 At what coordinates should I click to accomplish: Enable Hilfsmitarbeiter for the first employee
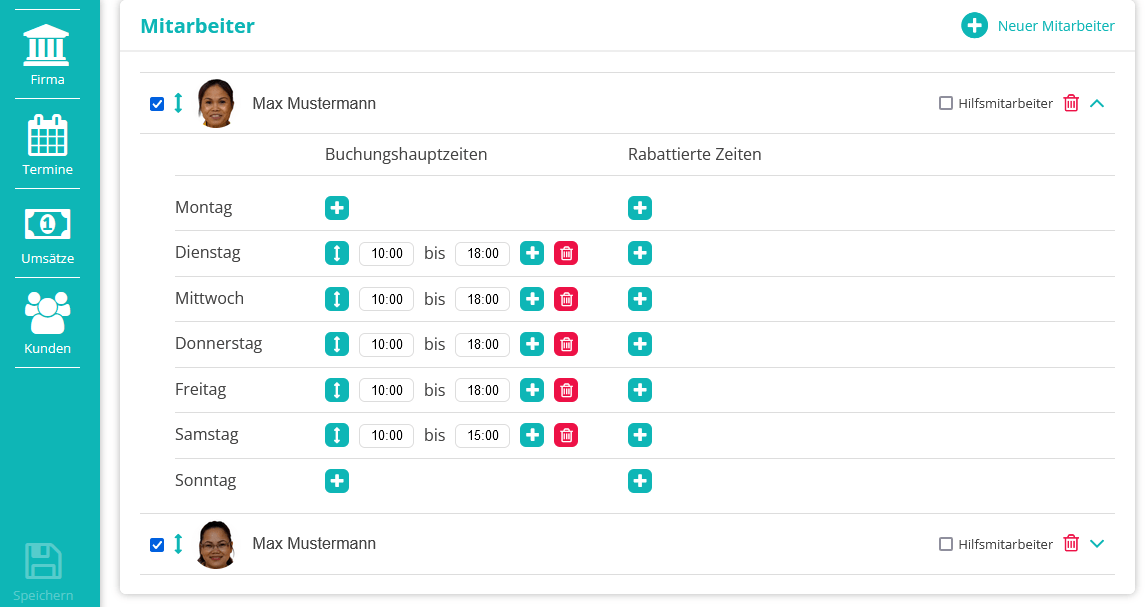(946, 103)
